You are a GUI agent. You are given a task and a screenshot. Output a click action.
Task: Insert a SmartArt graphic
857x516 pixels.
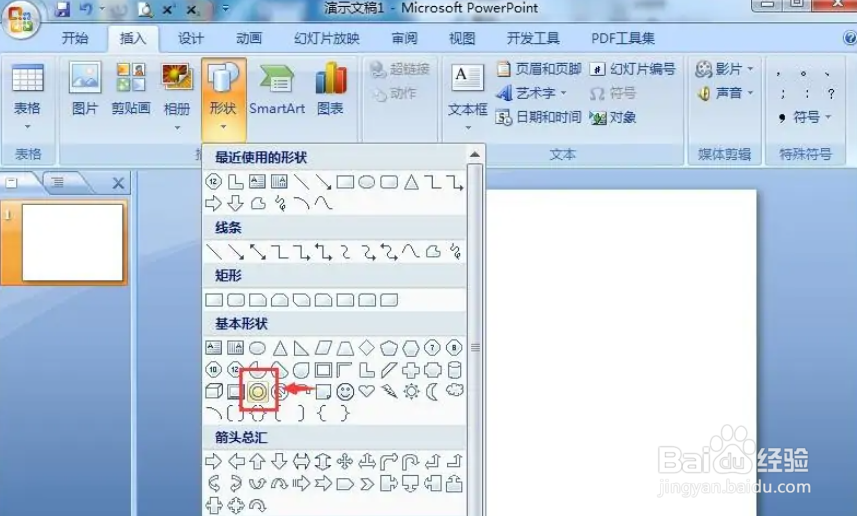click(277, 89)
